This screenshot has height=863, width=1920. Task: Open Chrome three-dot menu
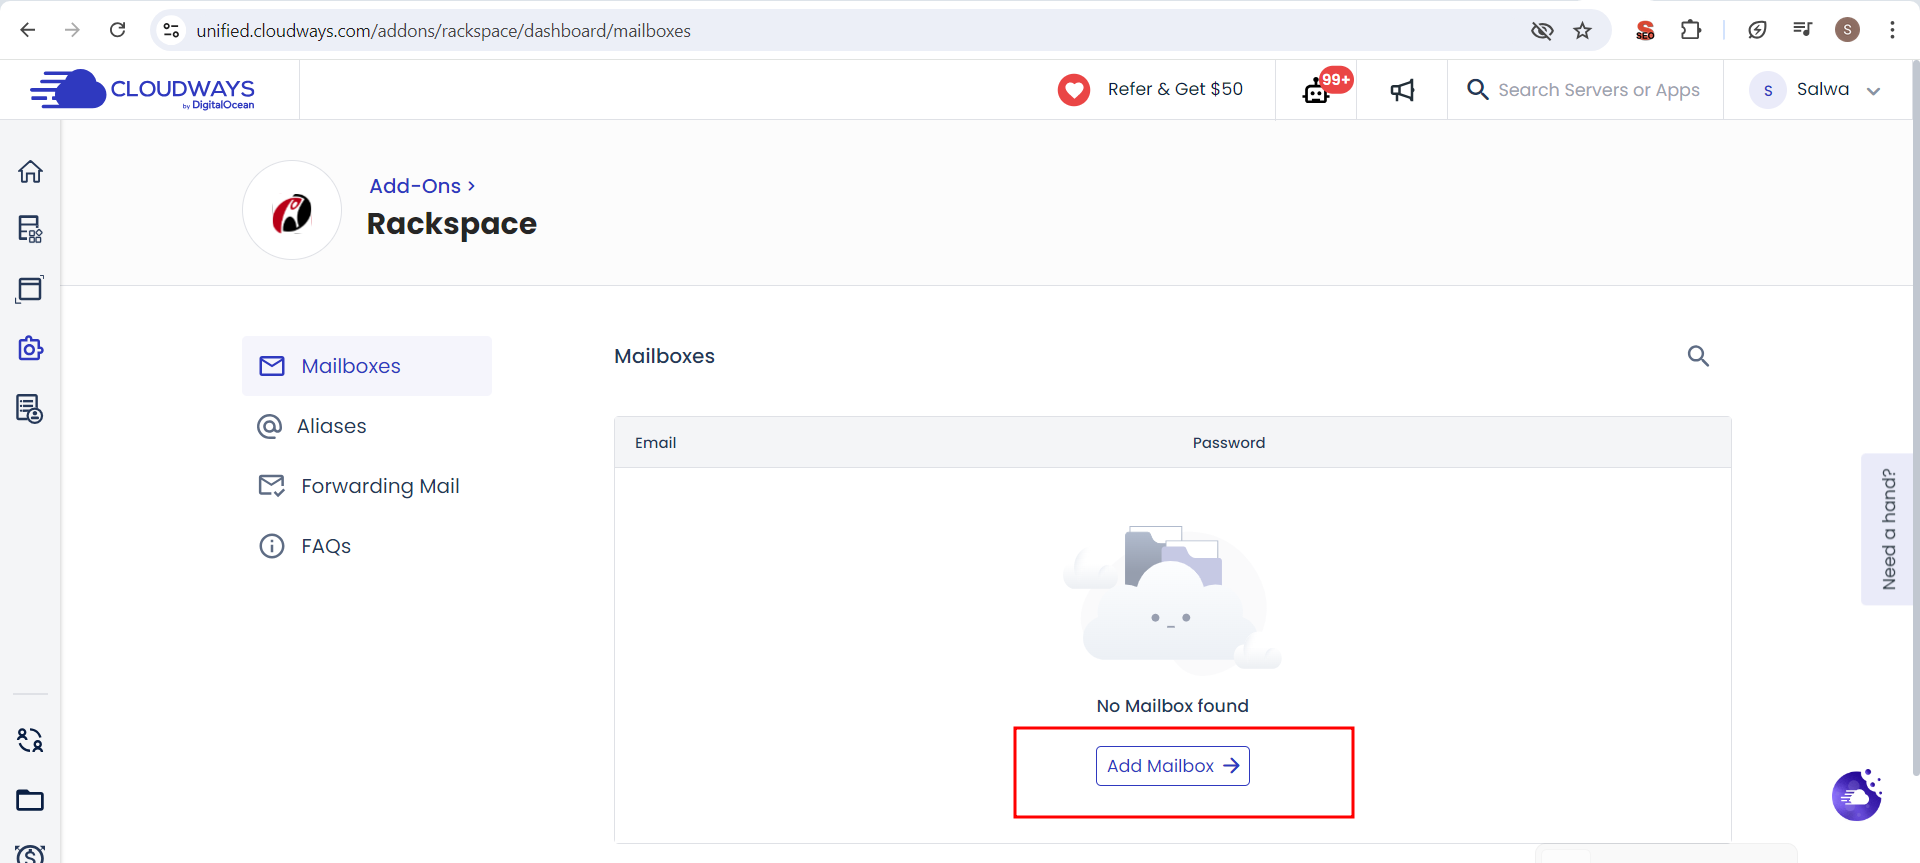1892,30
